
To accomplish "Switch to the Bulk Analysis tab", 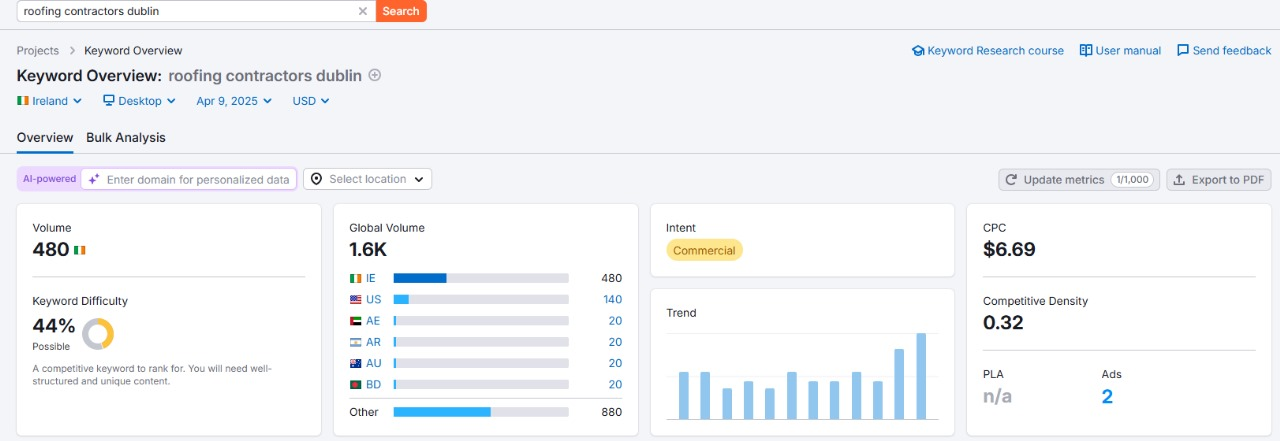I will 126,138.
